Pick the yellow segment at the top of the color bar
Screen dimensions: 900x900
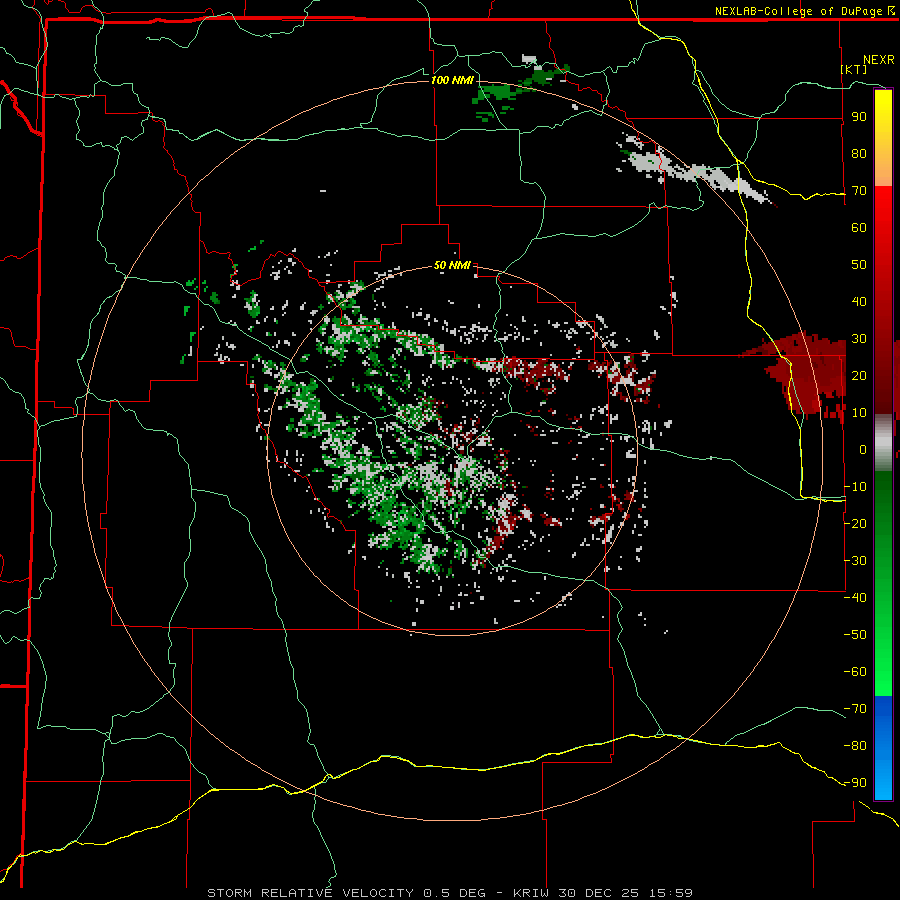click(883, 138)
